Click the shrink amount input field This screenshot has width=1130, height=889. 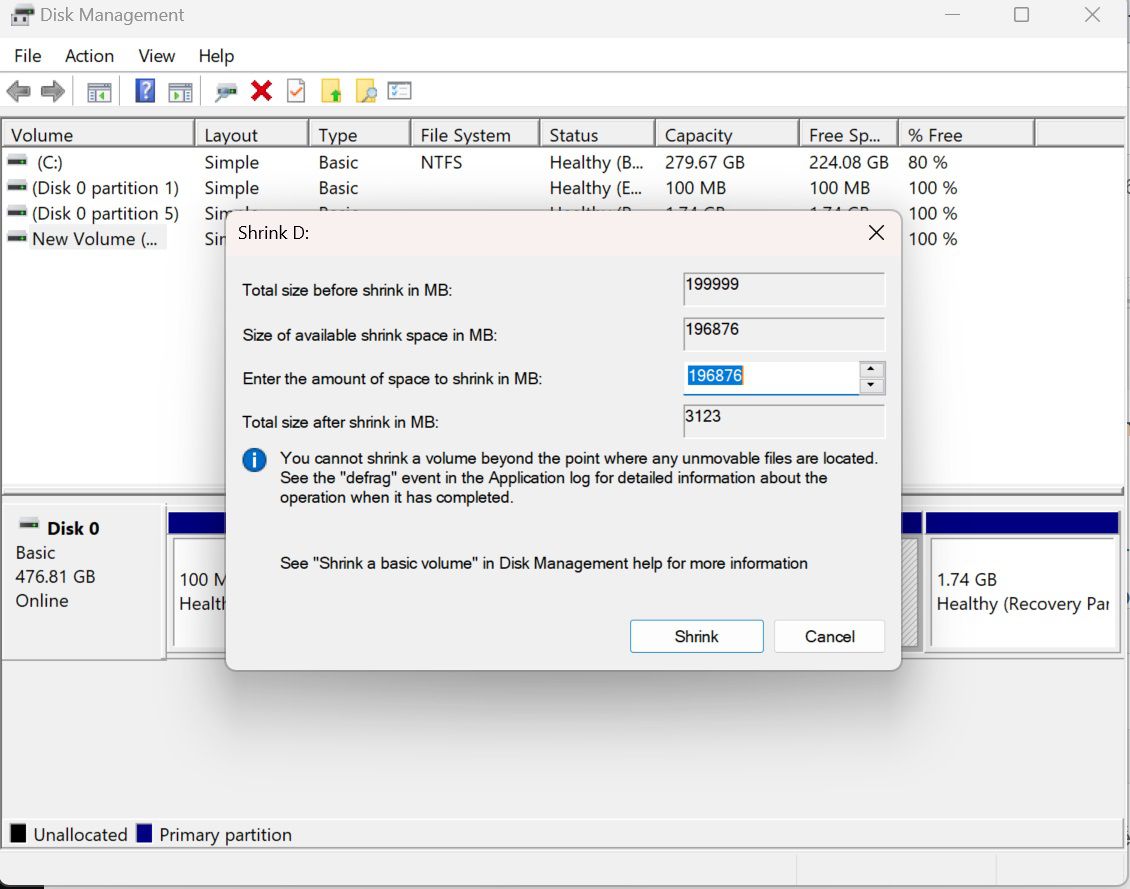pyautogui.click(x=770, y=377)
